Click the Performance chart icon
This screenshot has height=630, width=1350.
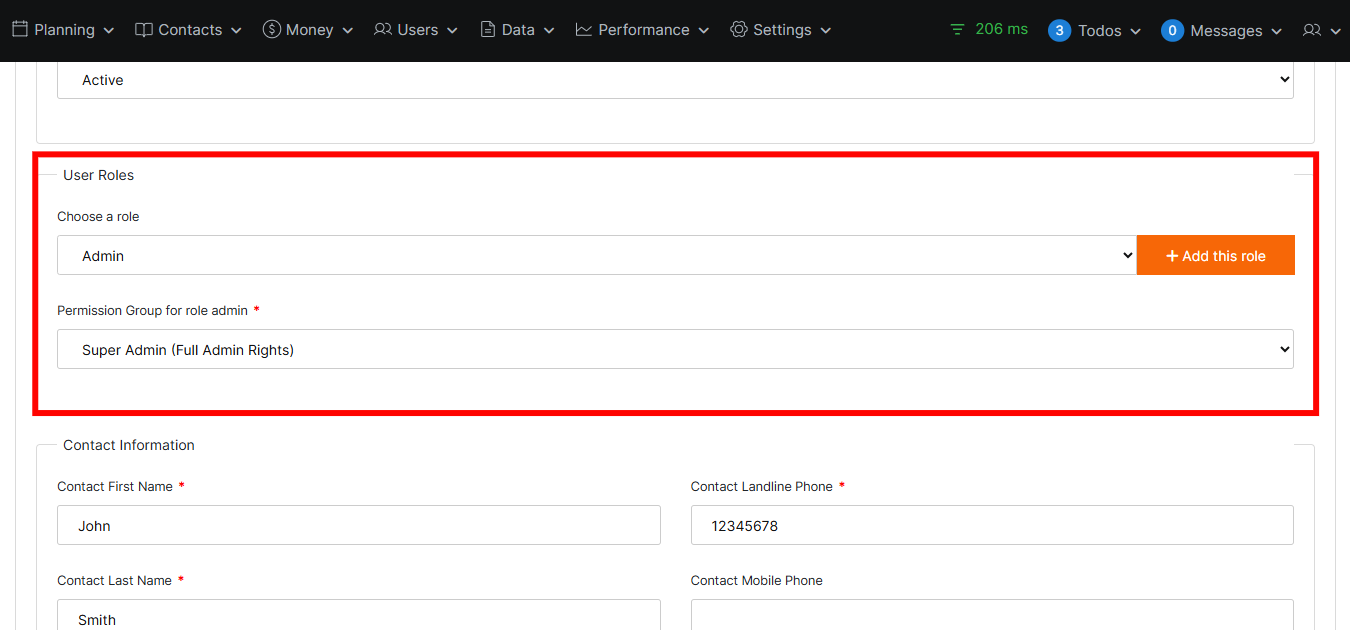(584, 30)
